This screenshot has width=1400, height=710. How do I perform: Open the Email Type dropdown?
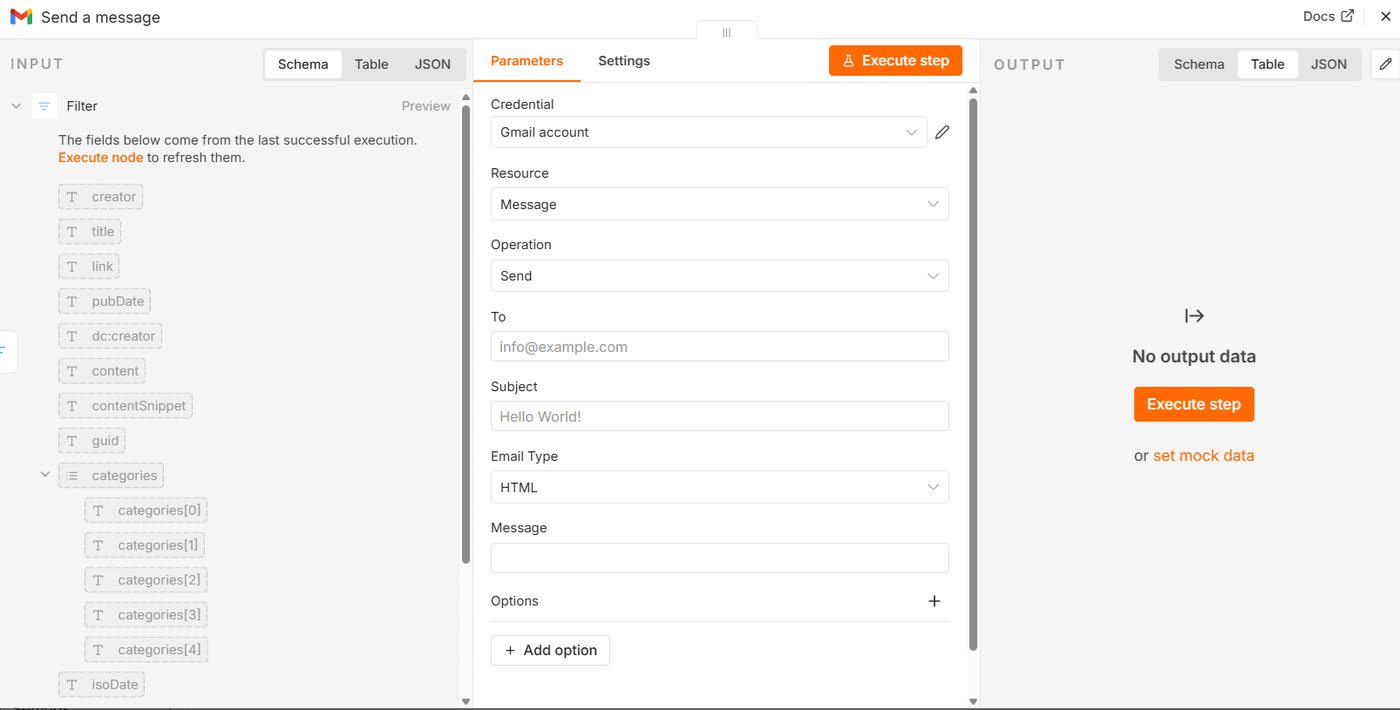719,487
